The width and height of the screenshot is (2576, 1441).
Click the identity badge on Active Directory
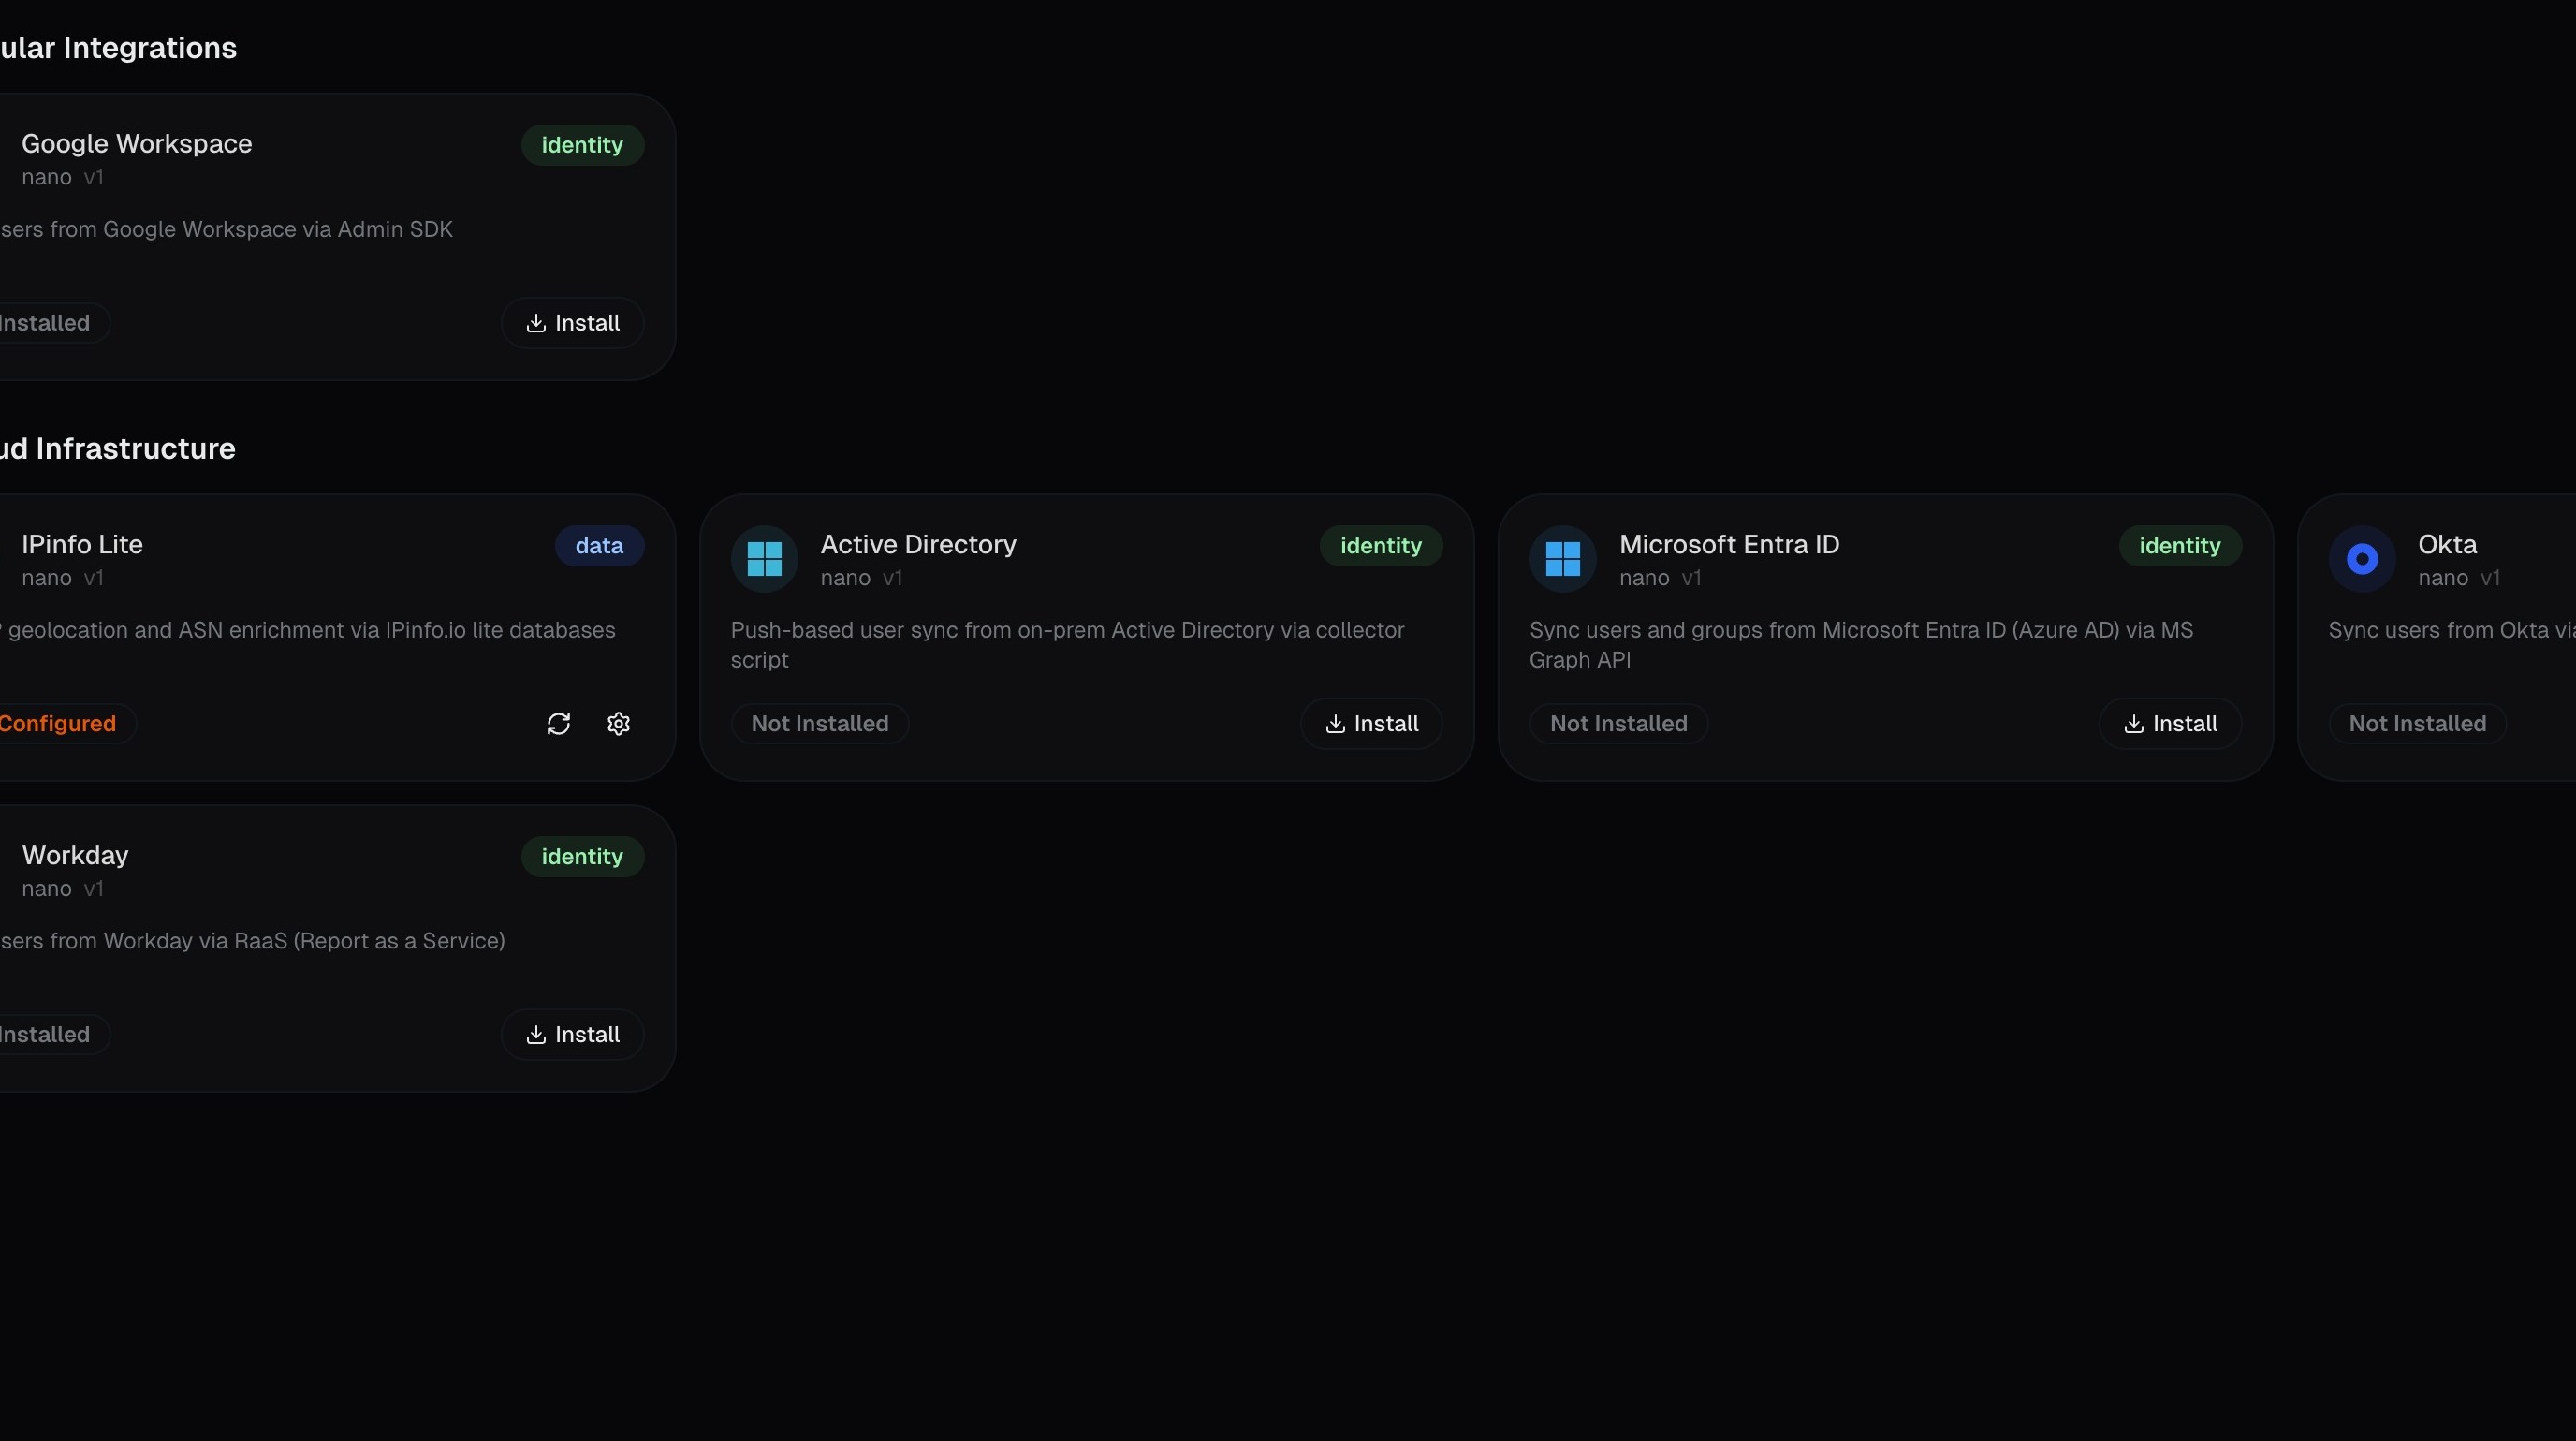[x=1380, y=545]
